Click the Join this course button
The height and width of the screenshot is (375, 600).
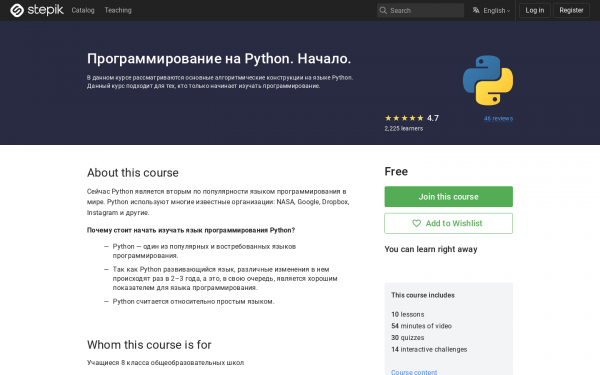448,197
